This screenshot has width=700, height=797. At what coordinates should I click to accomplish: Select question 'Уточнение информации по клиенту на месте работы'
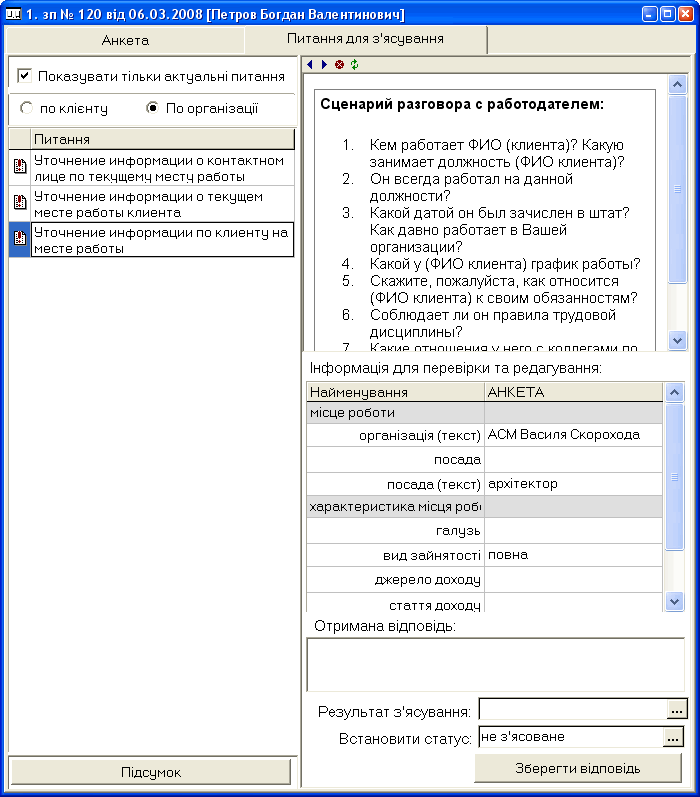point(163,239)
